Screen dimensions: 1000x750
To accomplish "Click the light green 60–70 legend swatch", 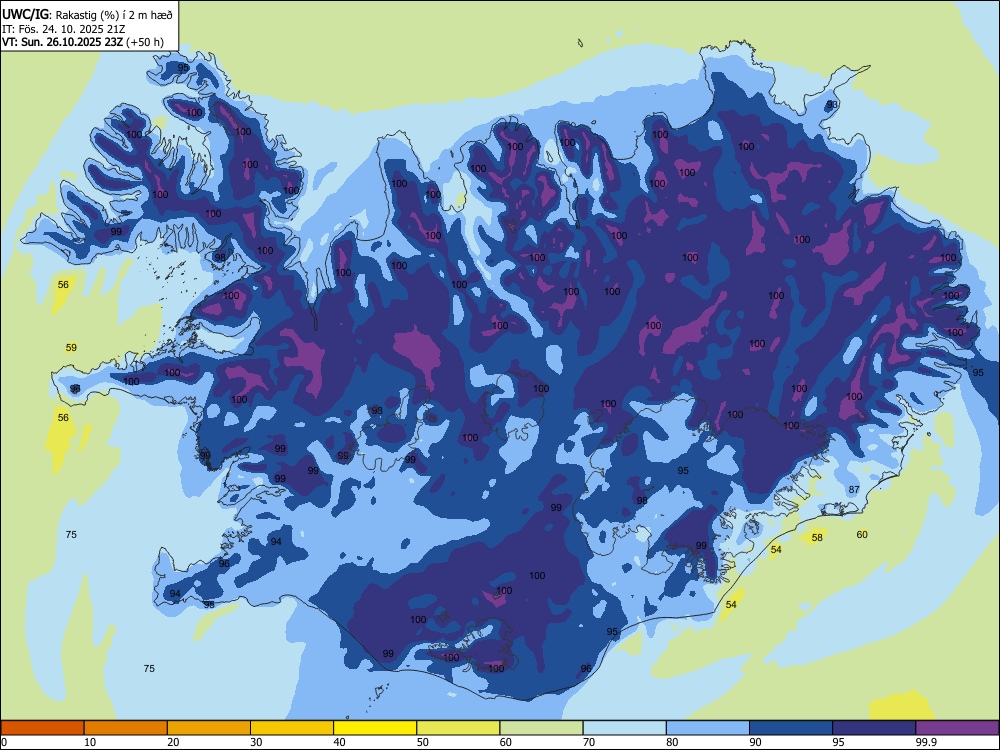I will pyautogui.click(x=541, y=728).
